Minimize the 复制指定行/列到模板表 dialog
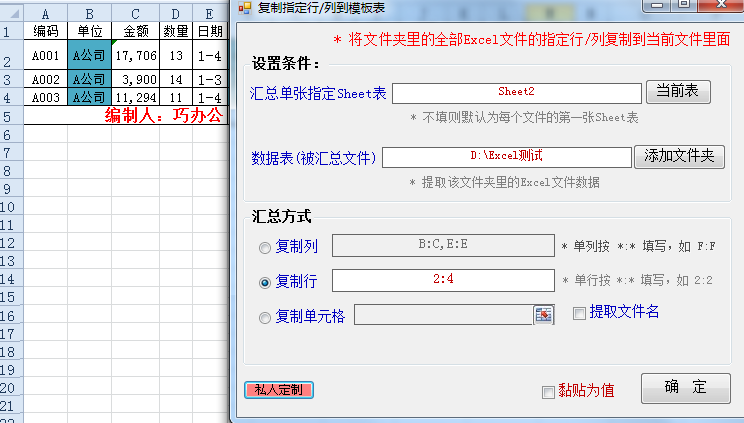Image resolution: width=744 pixels, height=423 pixels. click(x=657, y=5)
